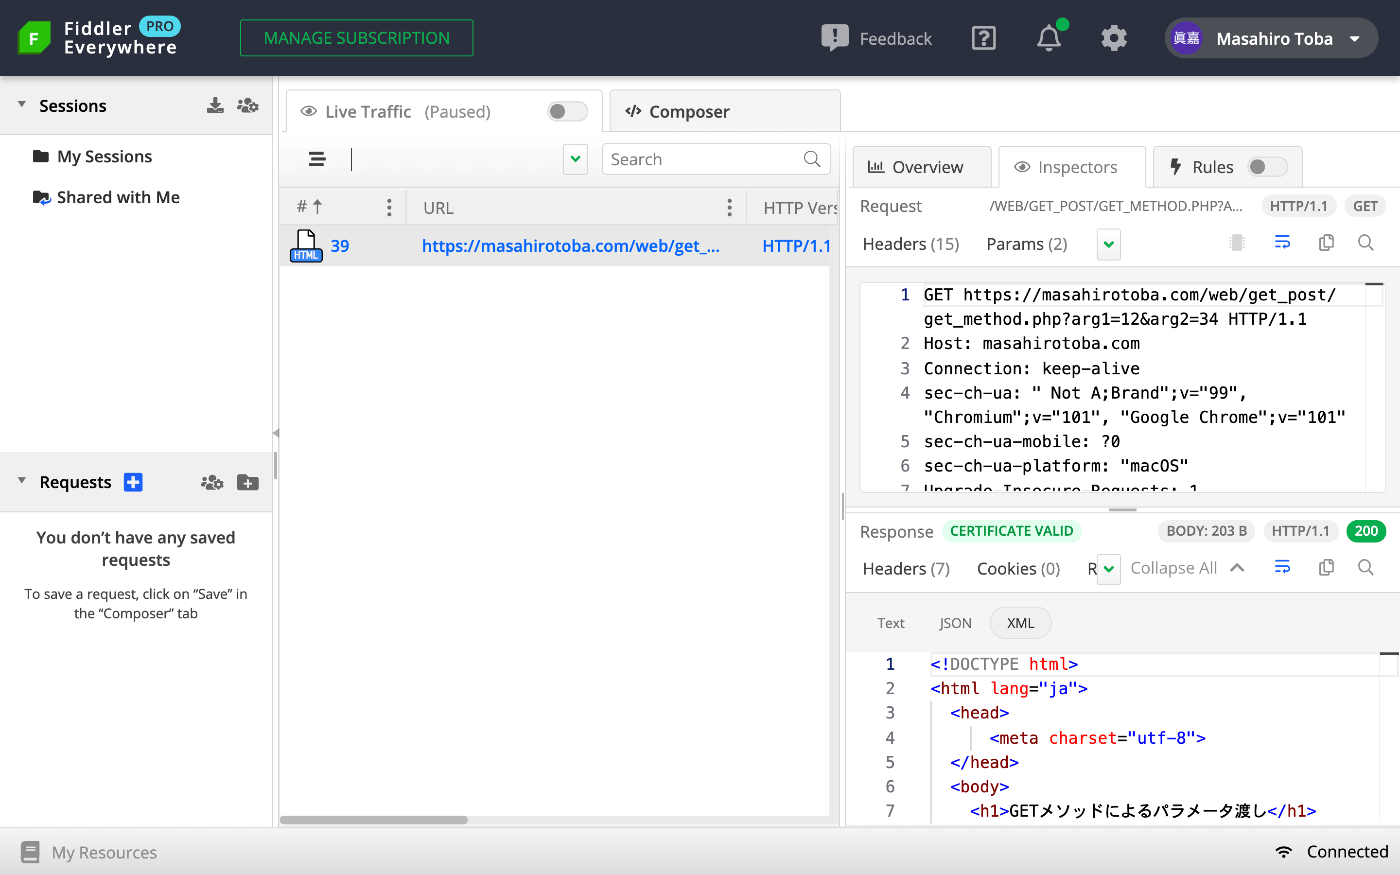Collapse the Sessions section triangle
Viewport: 1400px width, 875px height.
click(x=22, y=104)
